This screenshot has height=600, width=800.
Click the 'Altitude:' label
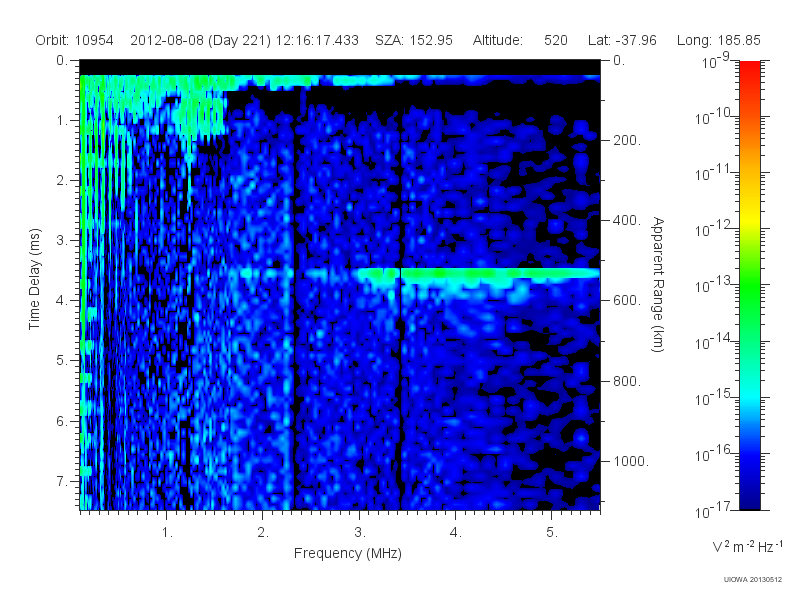498,40
